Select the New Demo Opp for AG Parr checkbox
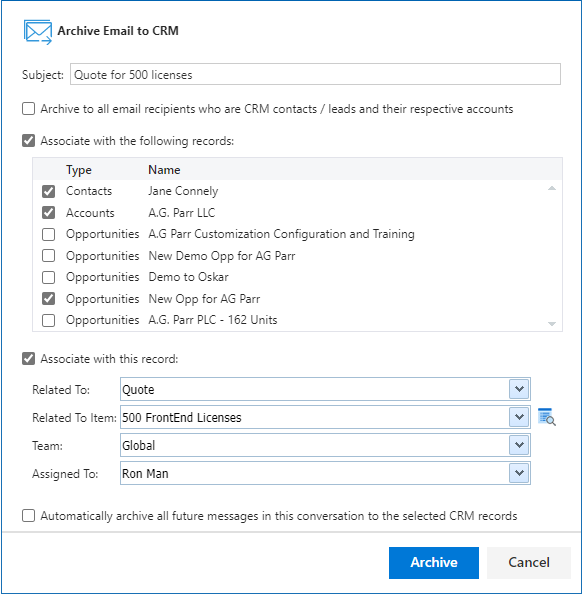This screenshot has width=582, height=596. 48,256
